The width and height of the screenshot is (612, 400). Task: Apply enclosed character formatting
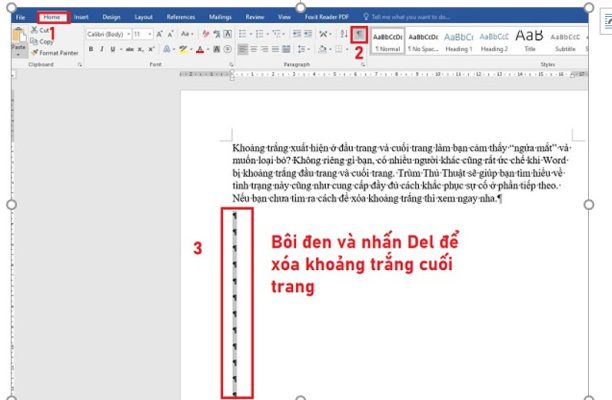(x=228, y=49)
